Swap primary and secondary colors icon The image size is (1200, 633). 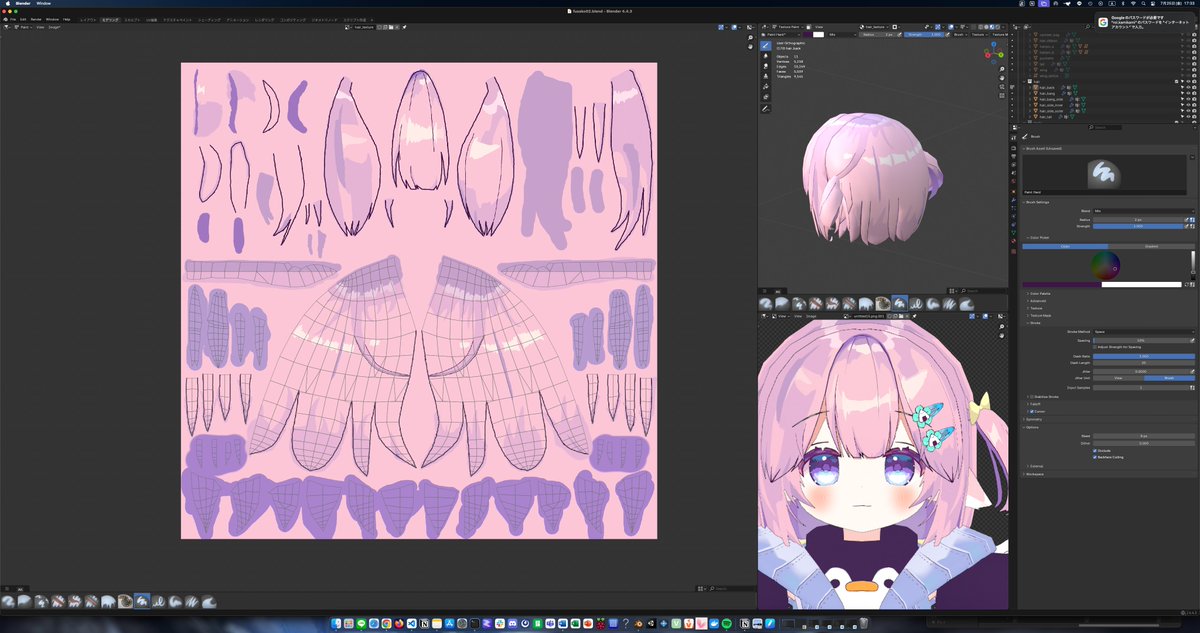pyautogui.click(x=1187, y=284)
